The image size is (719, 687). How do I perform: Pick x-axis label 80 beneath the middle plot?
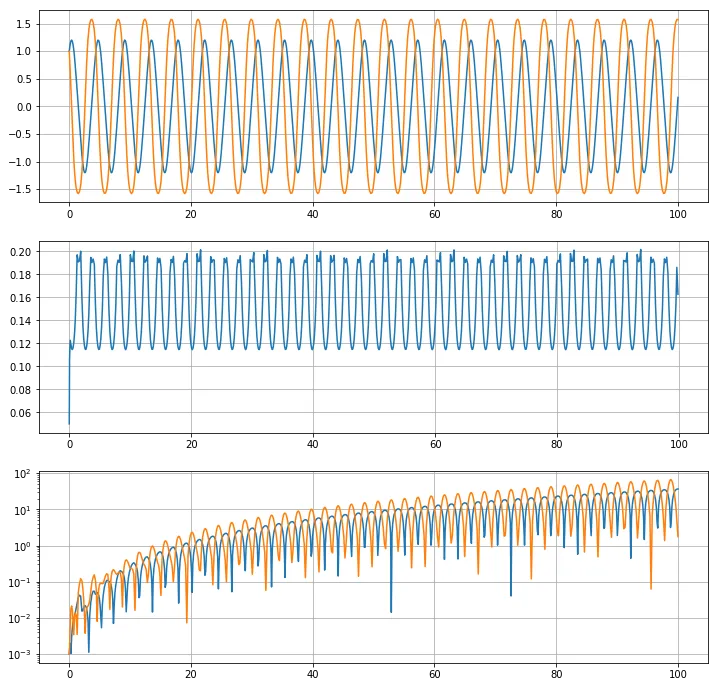point(557,444)
